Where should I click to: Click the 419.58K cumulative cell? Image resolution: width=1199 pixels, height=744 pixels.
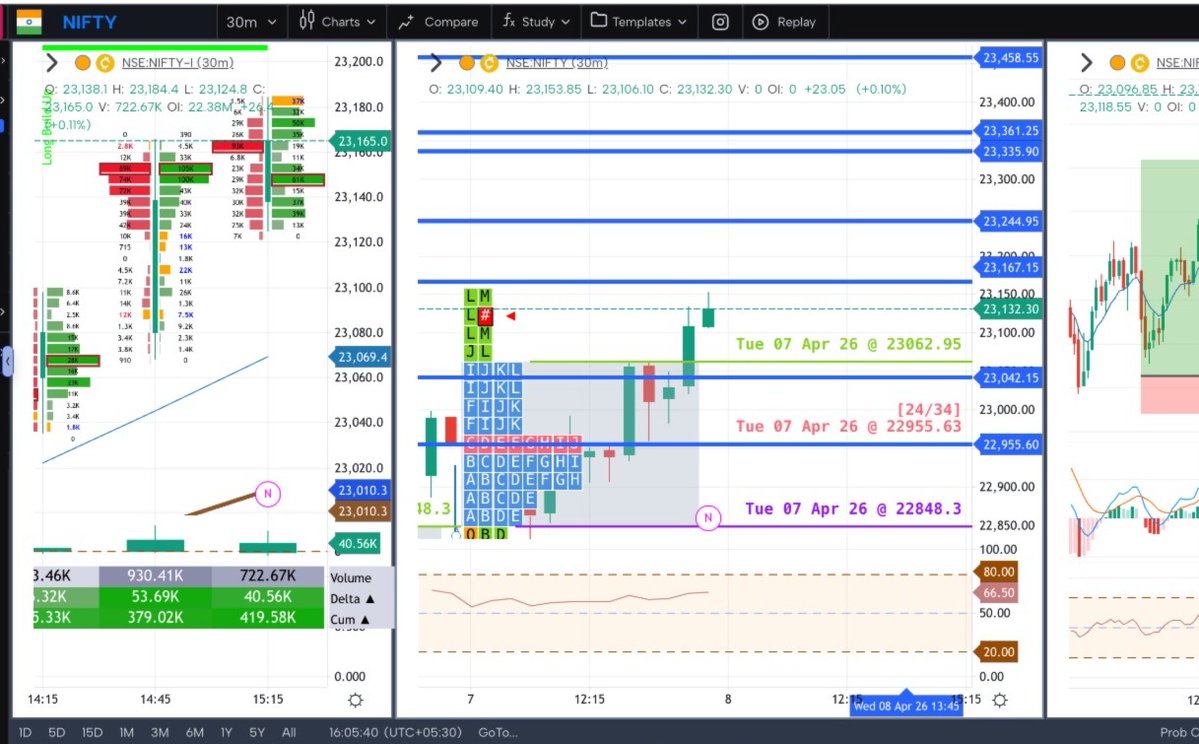point(268,617)
